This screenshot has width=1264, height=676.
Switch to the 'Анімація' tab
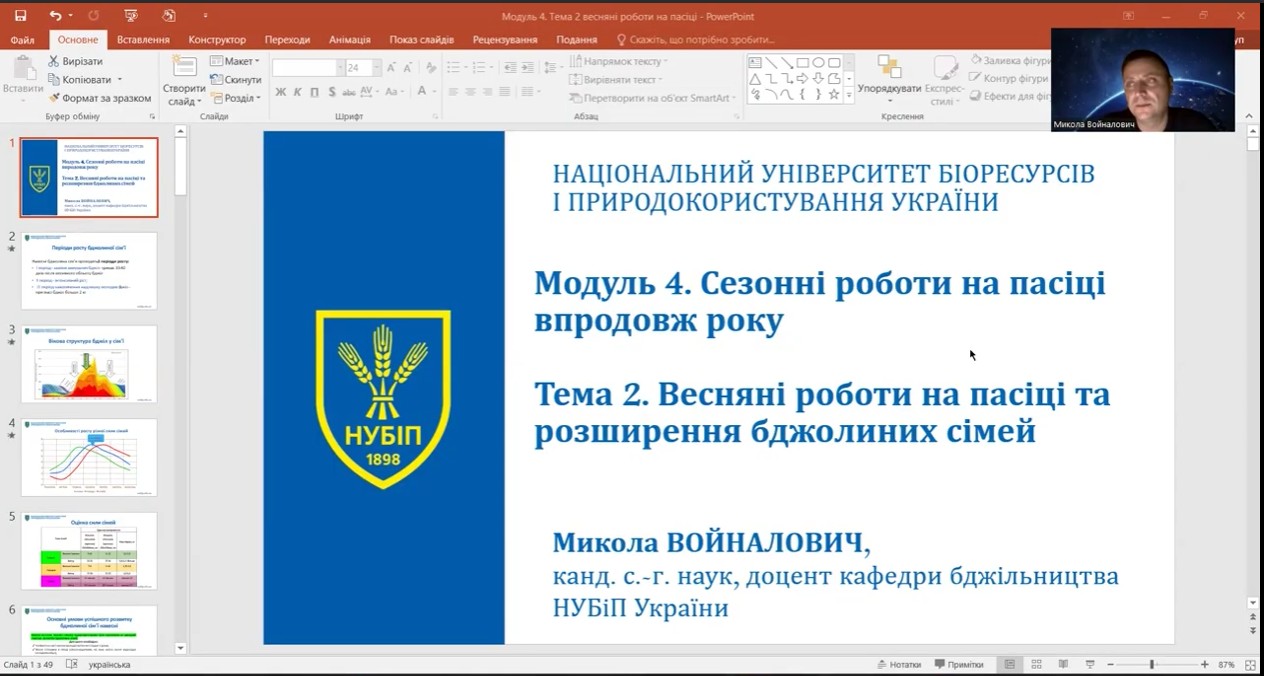(349, 40)
